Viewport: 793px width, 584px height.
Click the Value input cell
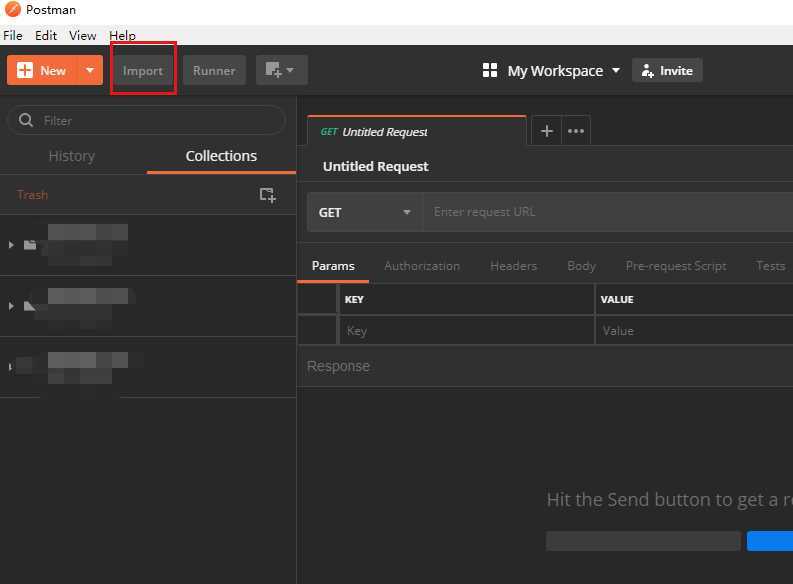click(694, 331)
